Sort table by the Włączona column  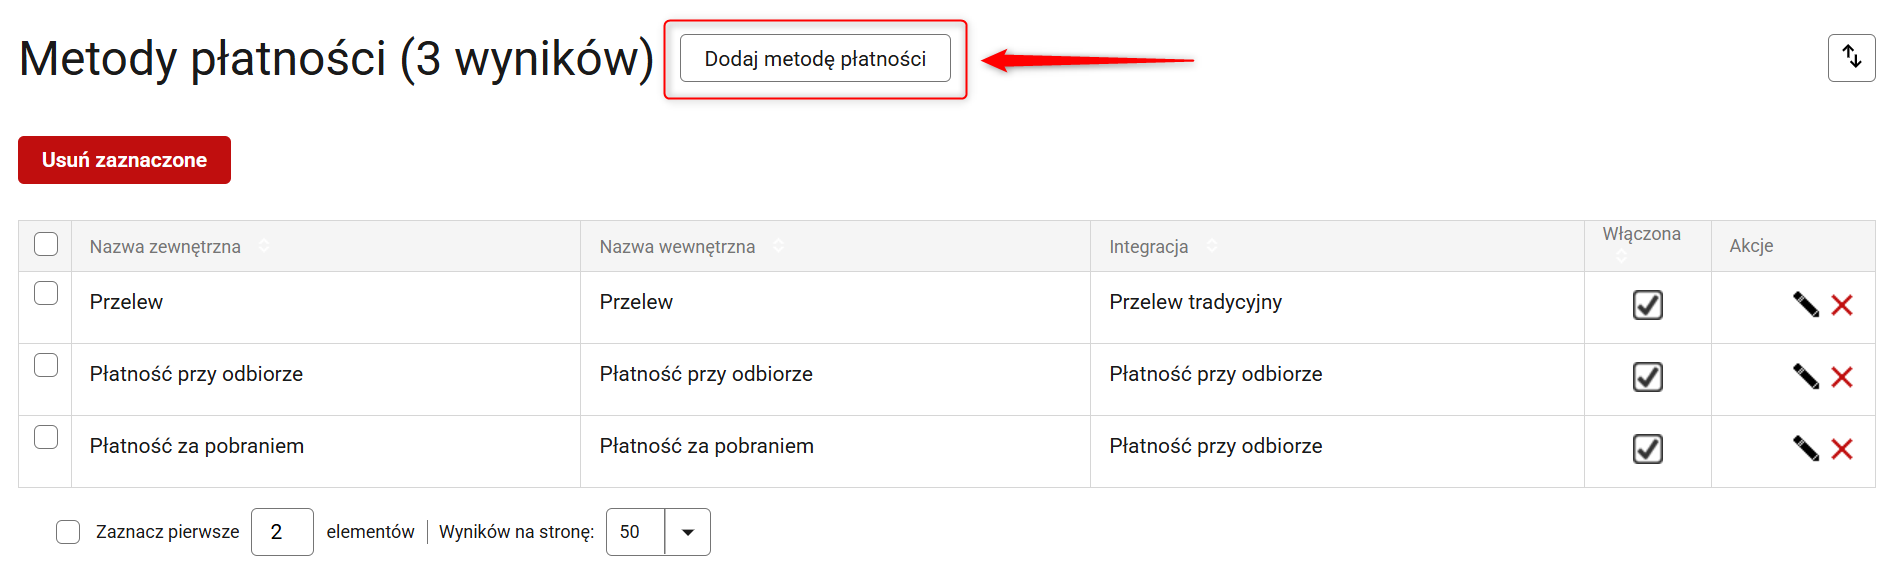1622,257
